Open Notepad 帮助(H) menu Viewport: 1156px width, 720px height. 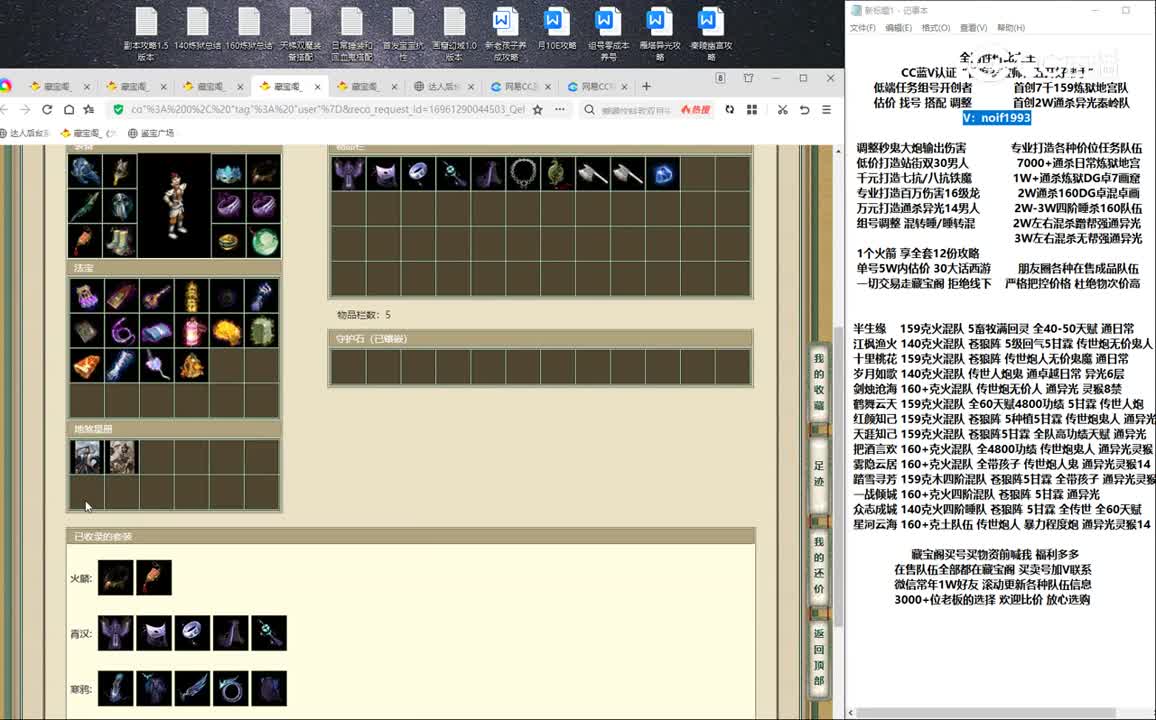pyautogui.click(x=1011, y=27)
